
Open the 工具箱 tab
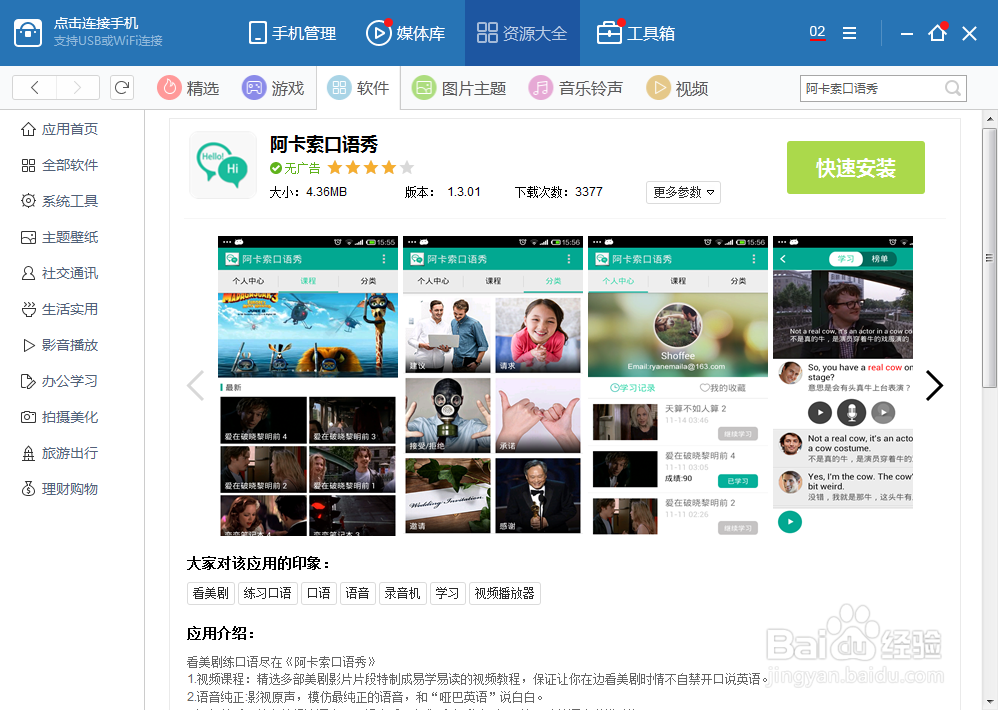pos(635,33)
